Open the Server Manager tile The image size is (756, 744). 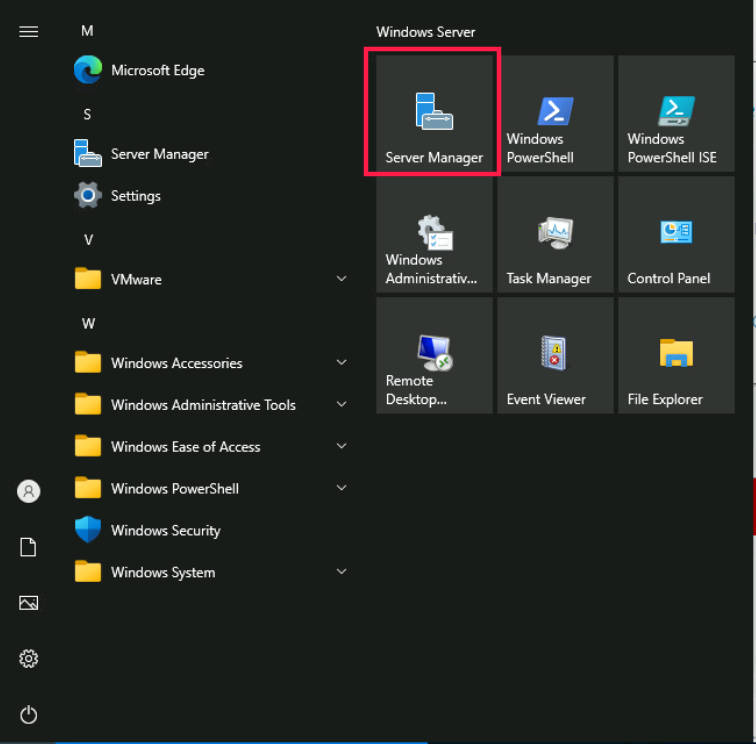point(434,113)
